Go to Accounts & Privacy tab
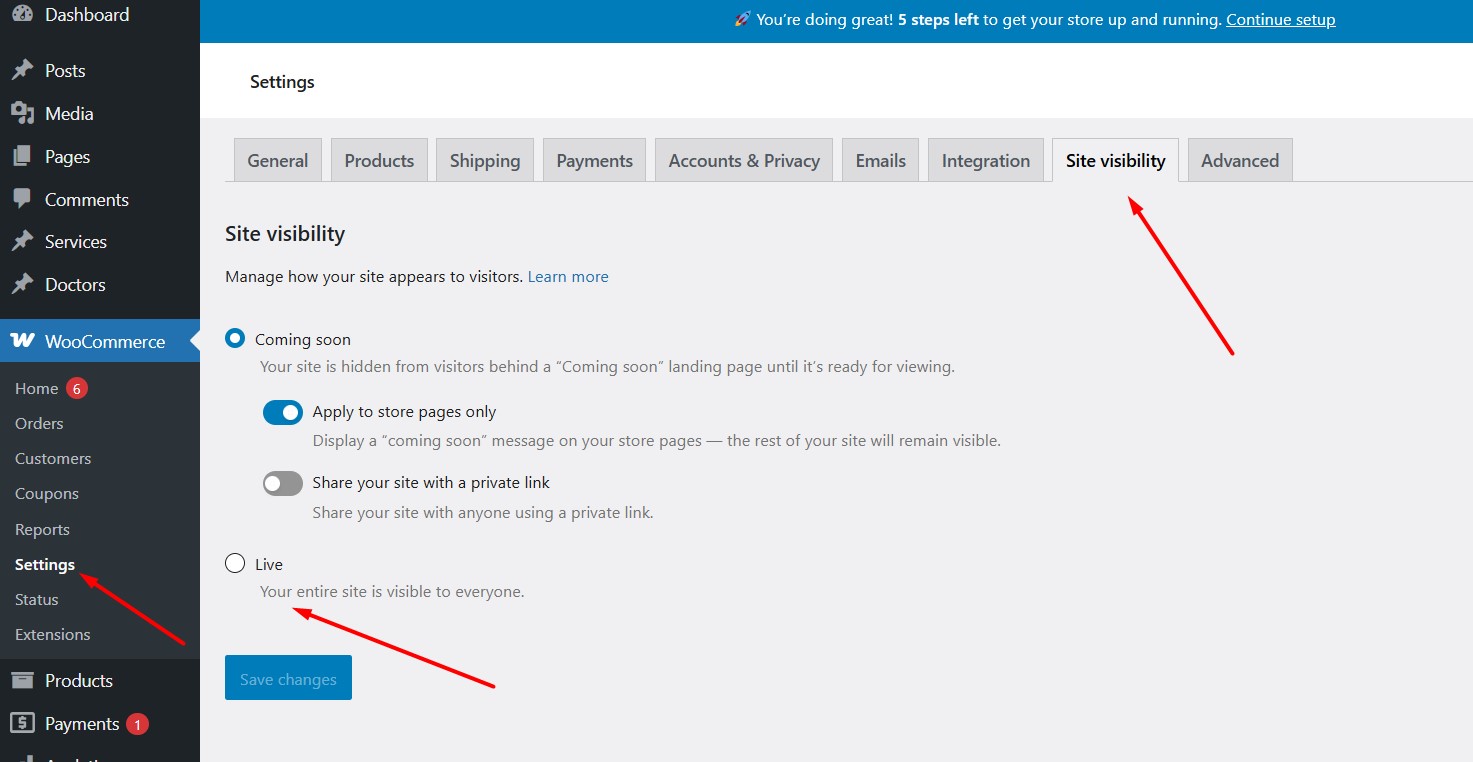Screen dimensions: 1473x762 pos(744,160)
